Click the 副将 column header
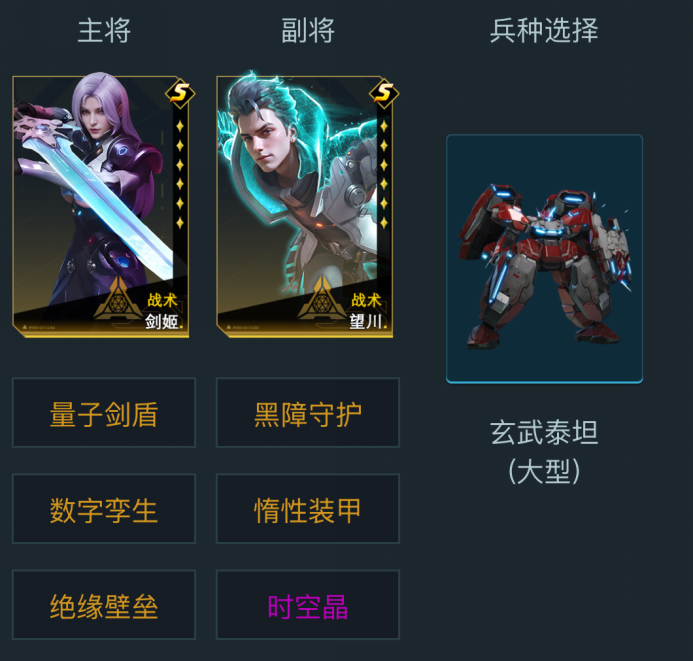 click(308, 30)
